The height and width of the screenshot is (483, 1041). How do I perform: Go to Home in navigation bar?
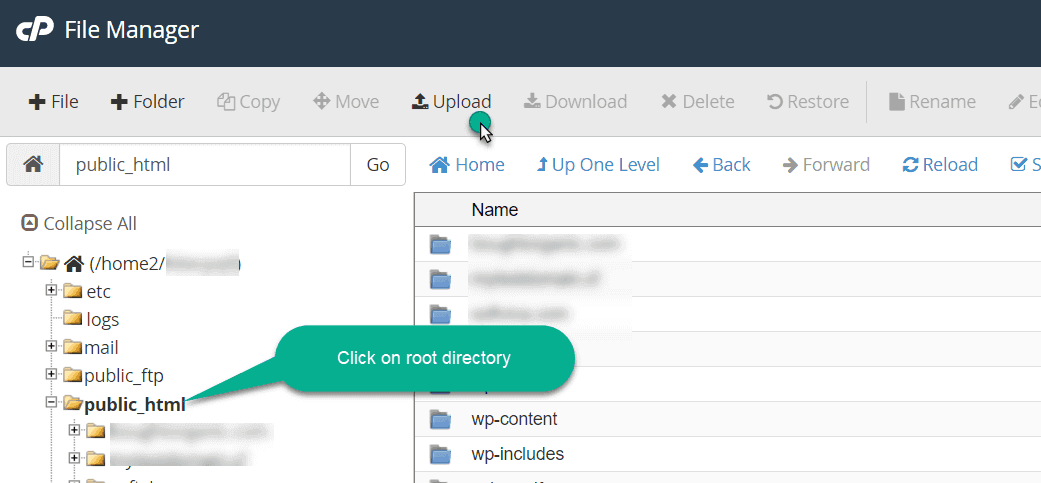[x=467, y=165]
